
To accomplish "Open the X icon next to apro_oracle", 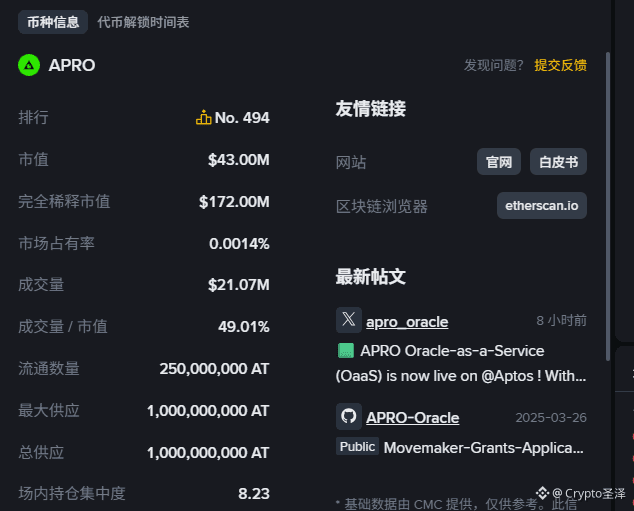I will tap(349, 320).
